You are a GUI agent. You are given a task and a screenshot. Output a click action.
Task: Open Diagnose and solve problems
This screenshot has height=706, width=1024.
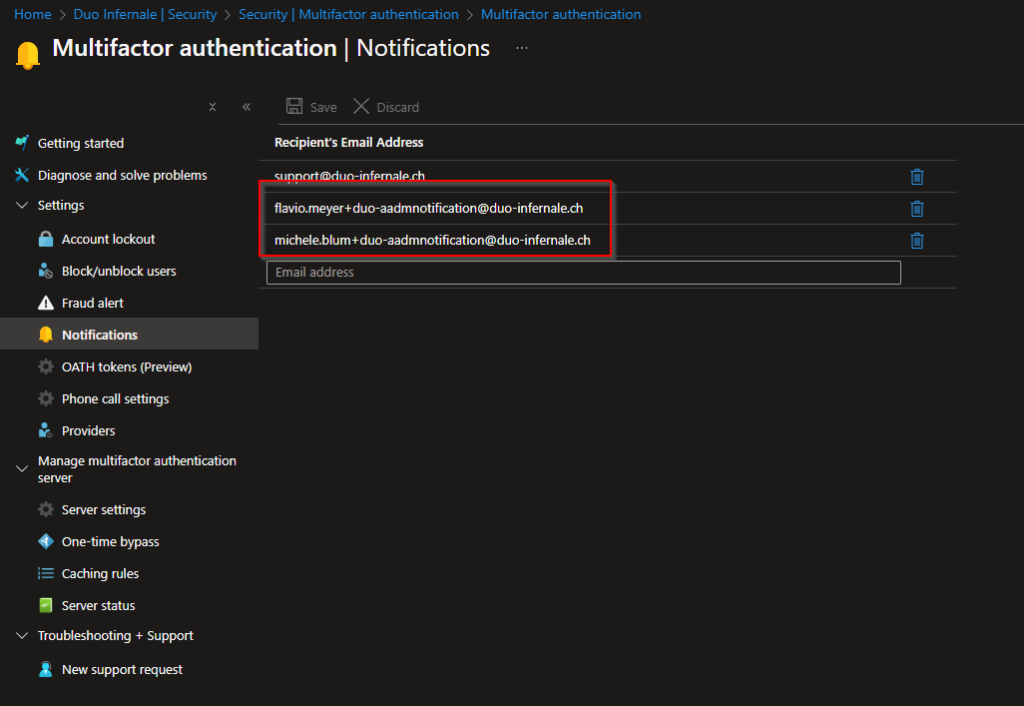click(x=122, y=174)
